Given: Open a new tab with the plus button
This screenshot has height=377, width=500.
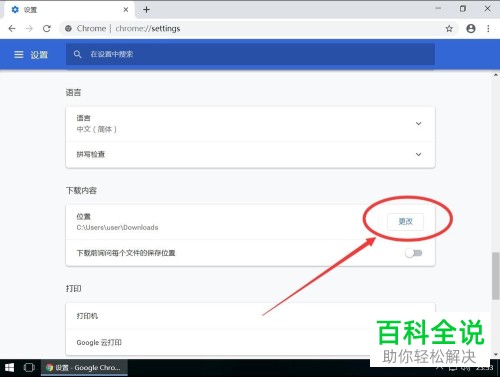Looking at the screenshot, I should pyautogui.click(x=146, y=10).
